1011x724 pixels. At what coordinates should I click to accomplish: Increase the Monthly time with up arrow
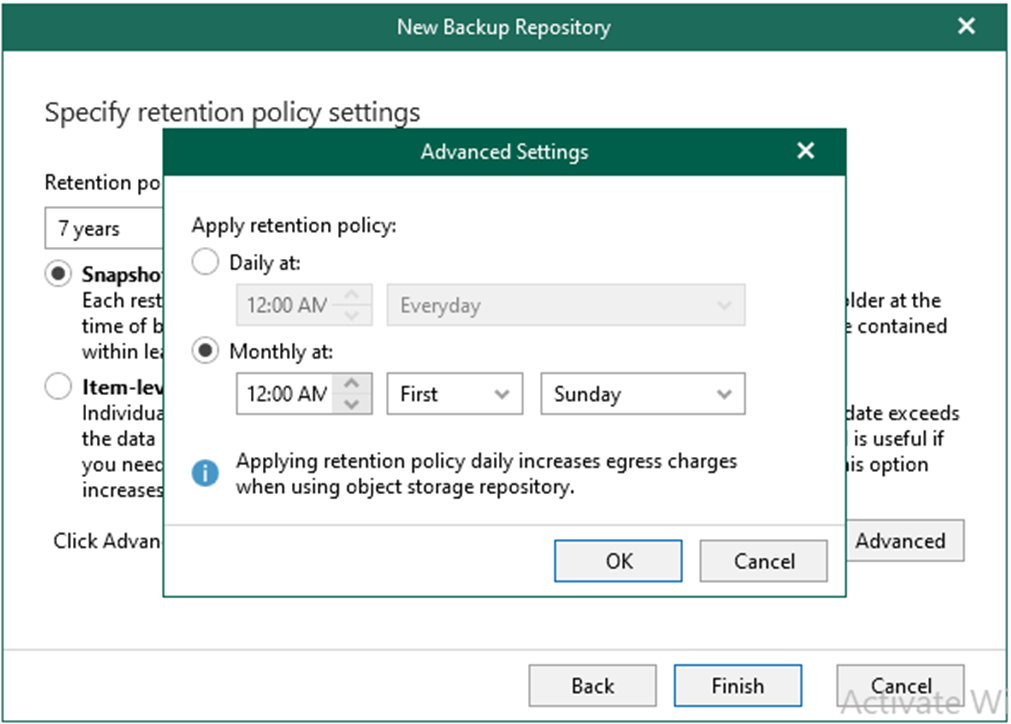(351, 384)
